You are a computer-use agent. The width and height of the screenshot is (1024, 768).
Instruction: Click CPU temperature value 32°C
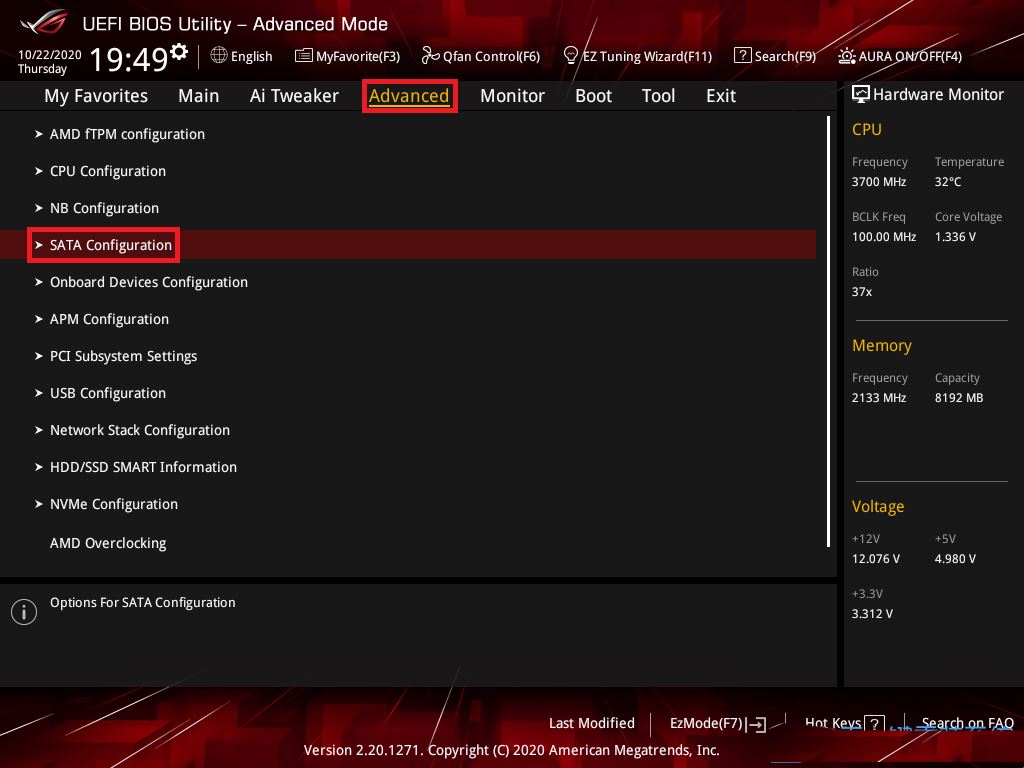(948, 182)
